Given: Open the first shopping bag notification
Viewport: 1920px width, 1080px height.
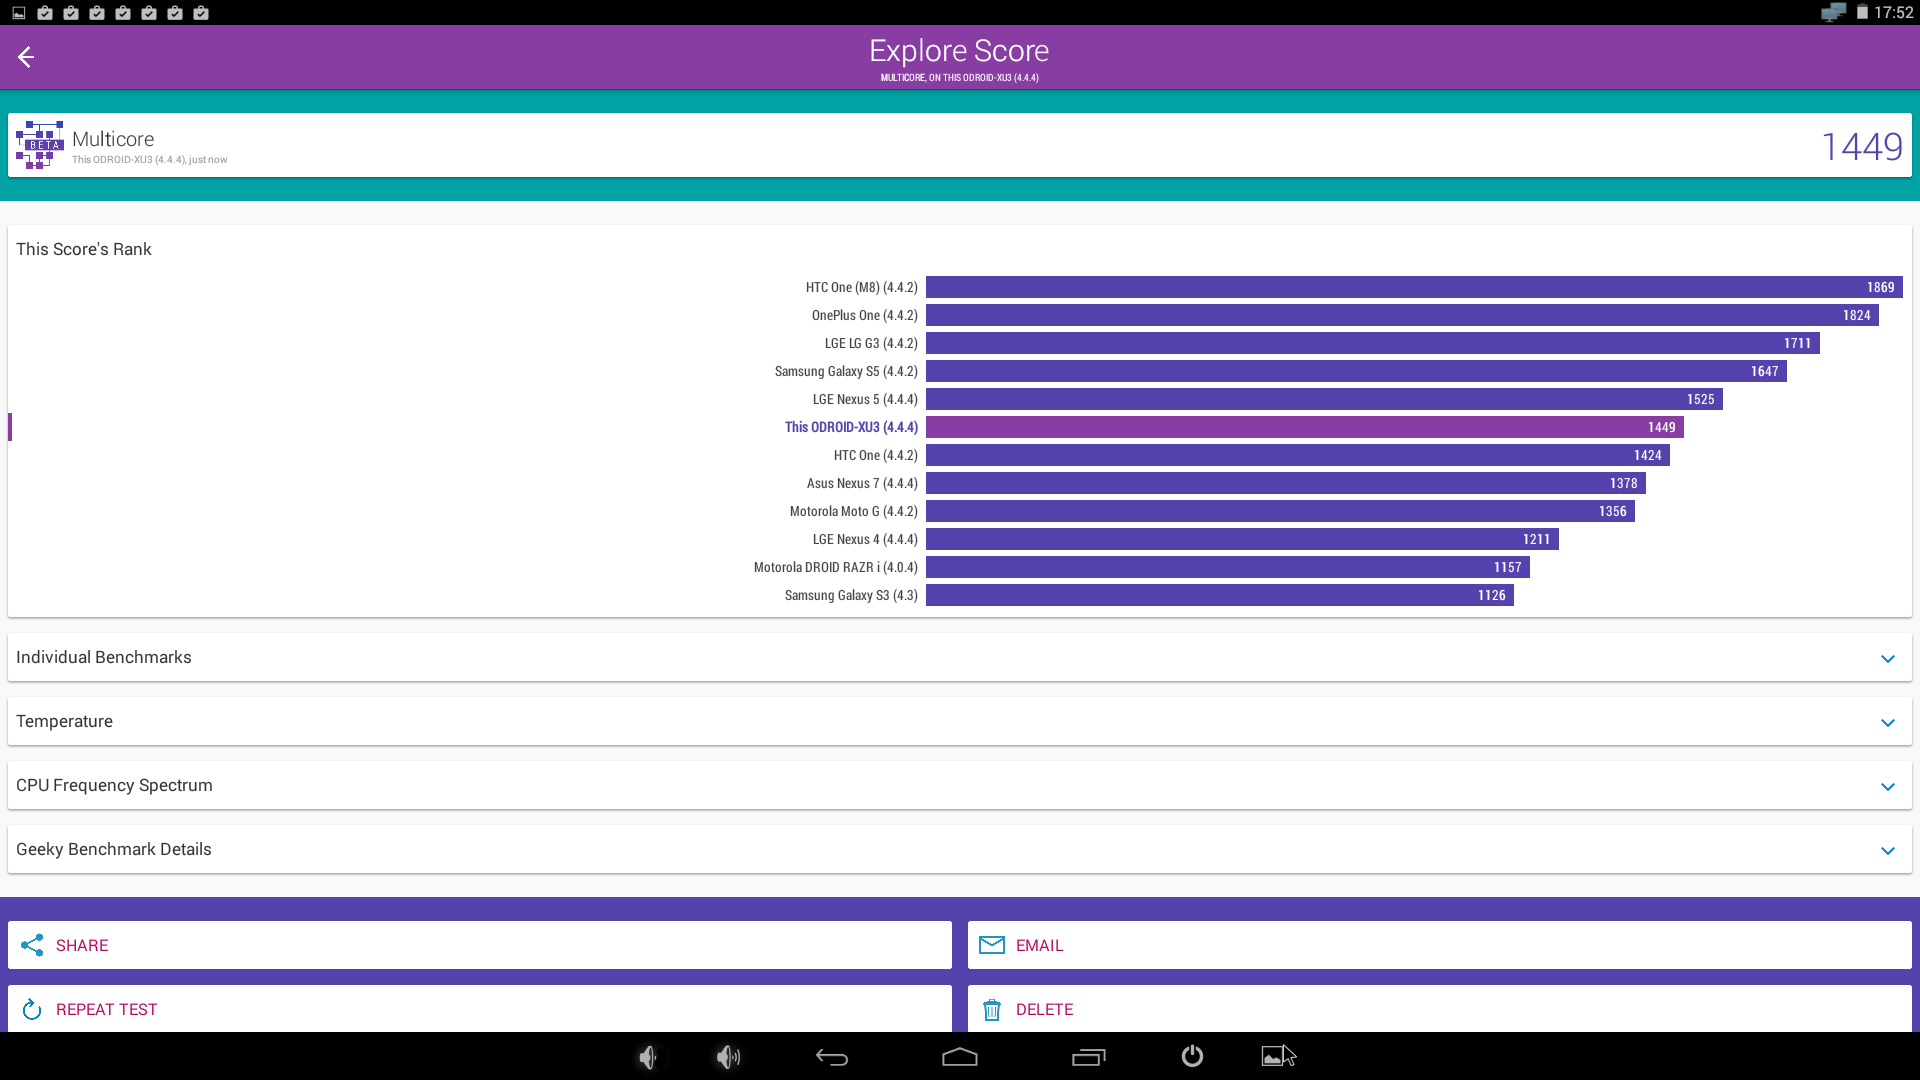Looking at the screenshot, I should tap(45, 13).
